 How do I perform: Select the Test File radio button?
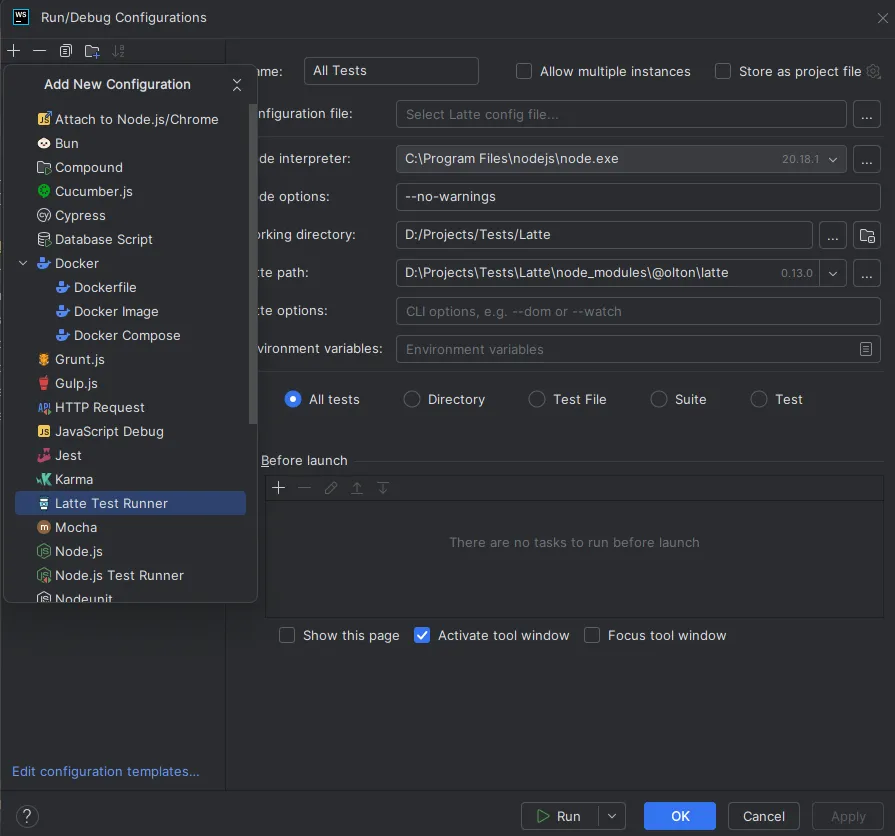coord(537,399)
